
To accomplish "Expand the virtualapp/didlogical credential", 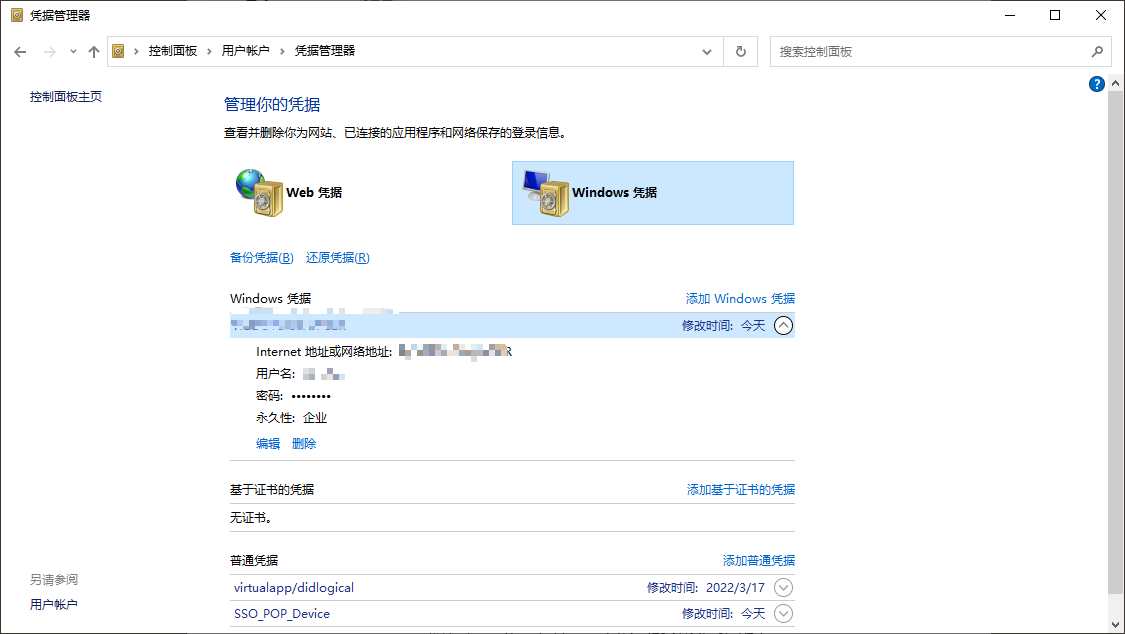I will [783, 587].
